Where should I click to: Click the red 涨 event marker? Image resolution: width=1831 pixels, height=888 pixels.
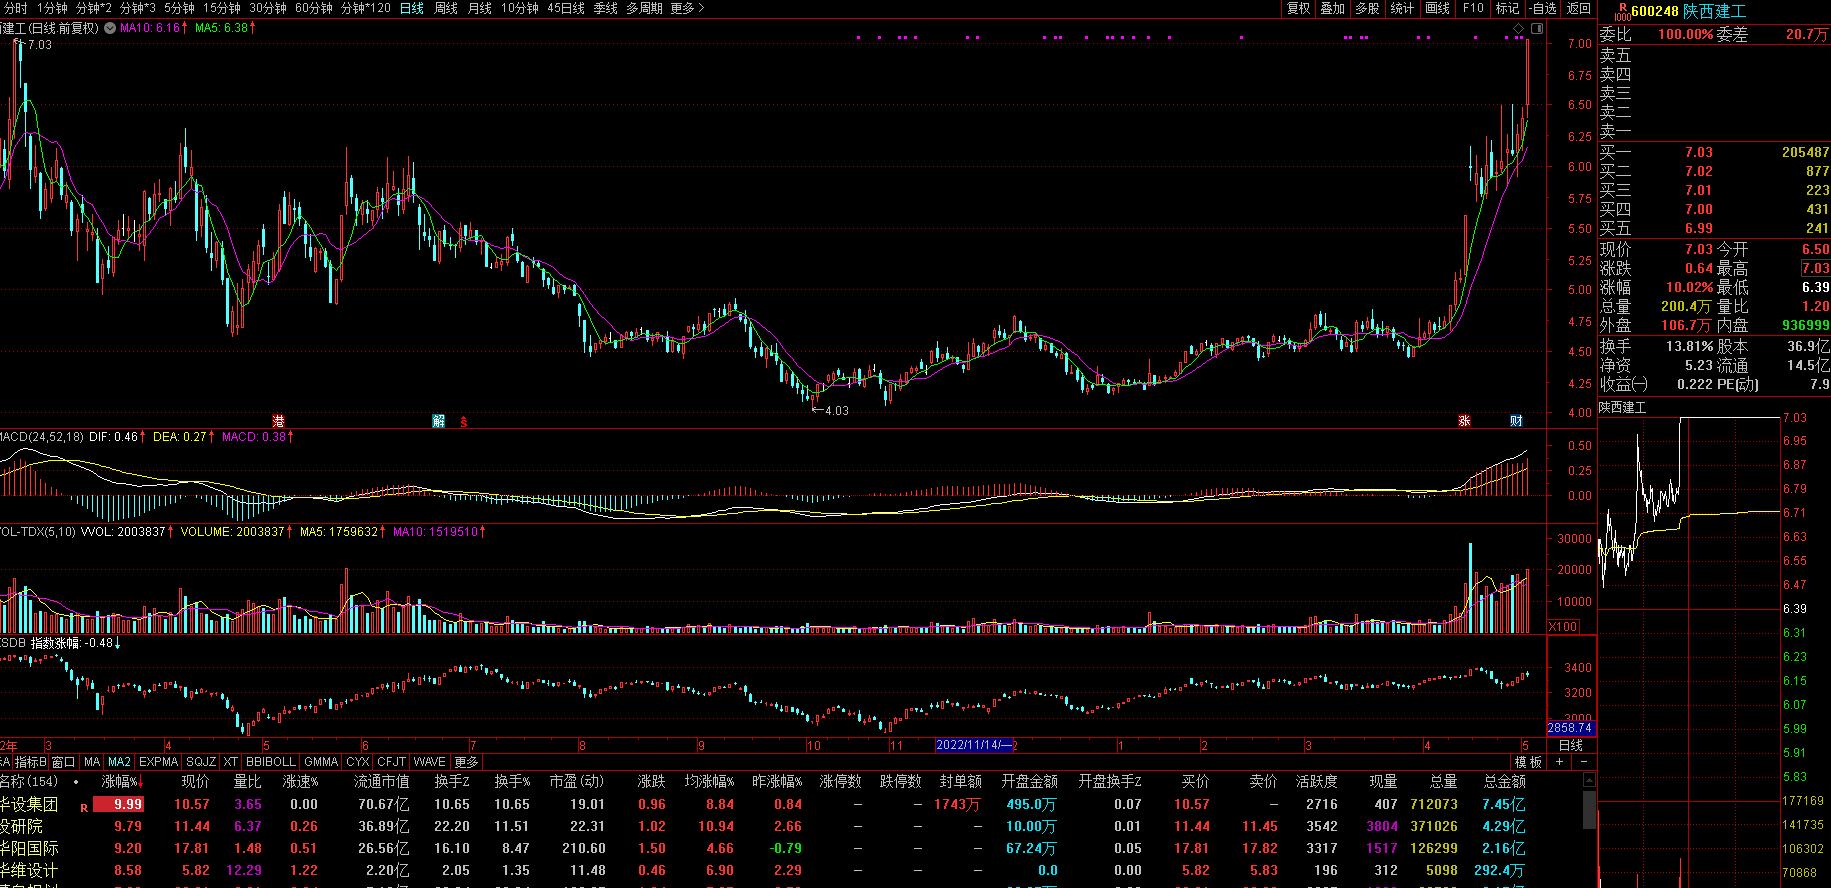pos(1465,421)
